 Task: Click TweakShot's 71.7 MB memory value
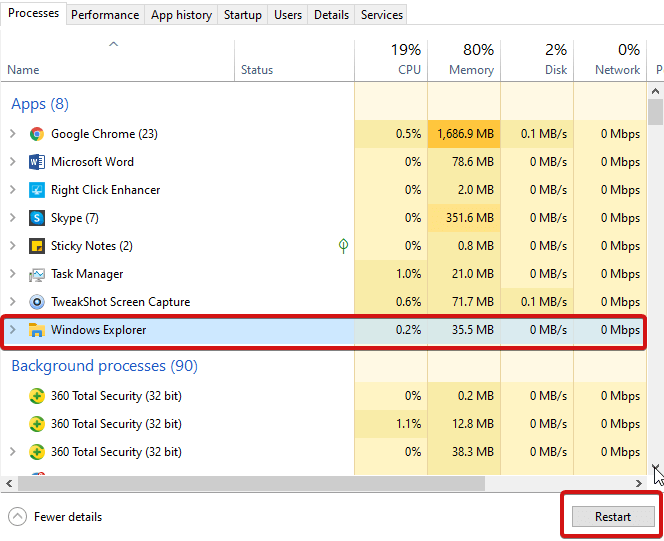pyautogui.click(x=473, y=302)
